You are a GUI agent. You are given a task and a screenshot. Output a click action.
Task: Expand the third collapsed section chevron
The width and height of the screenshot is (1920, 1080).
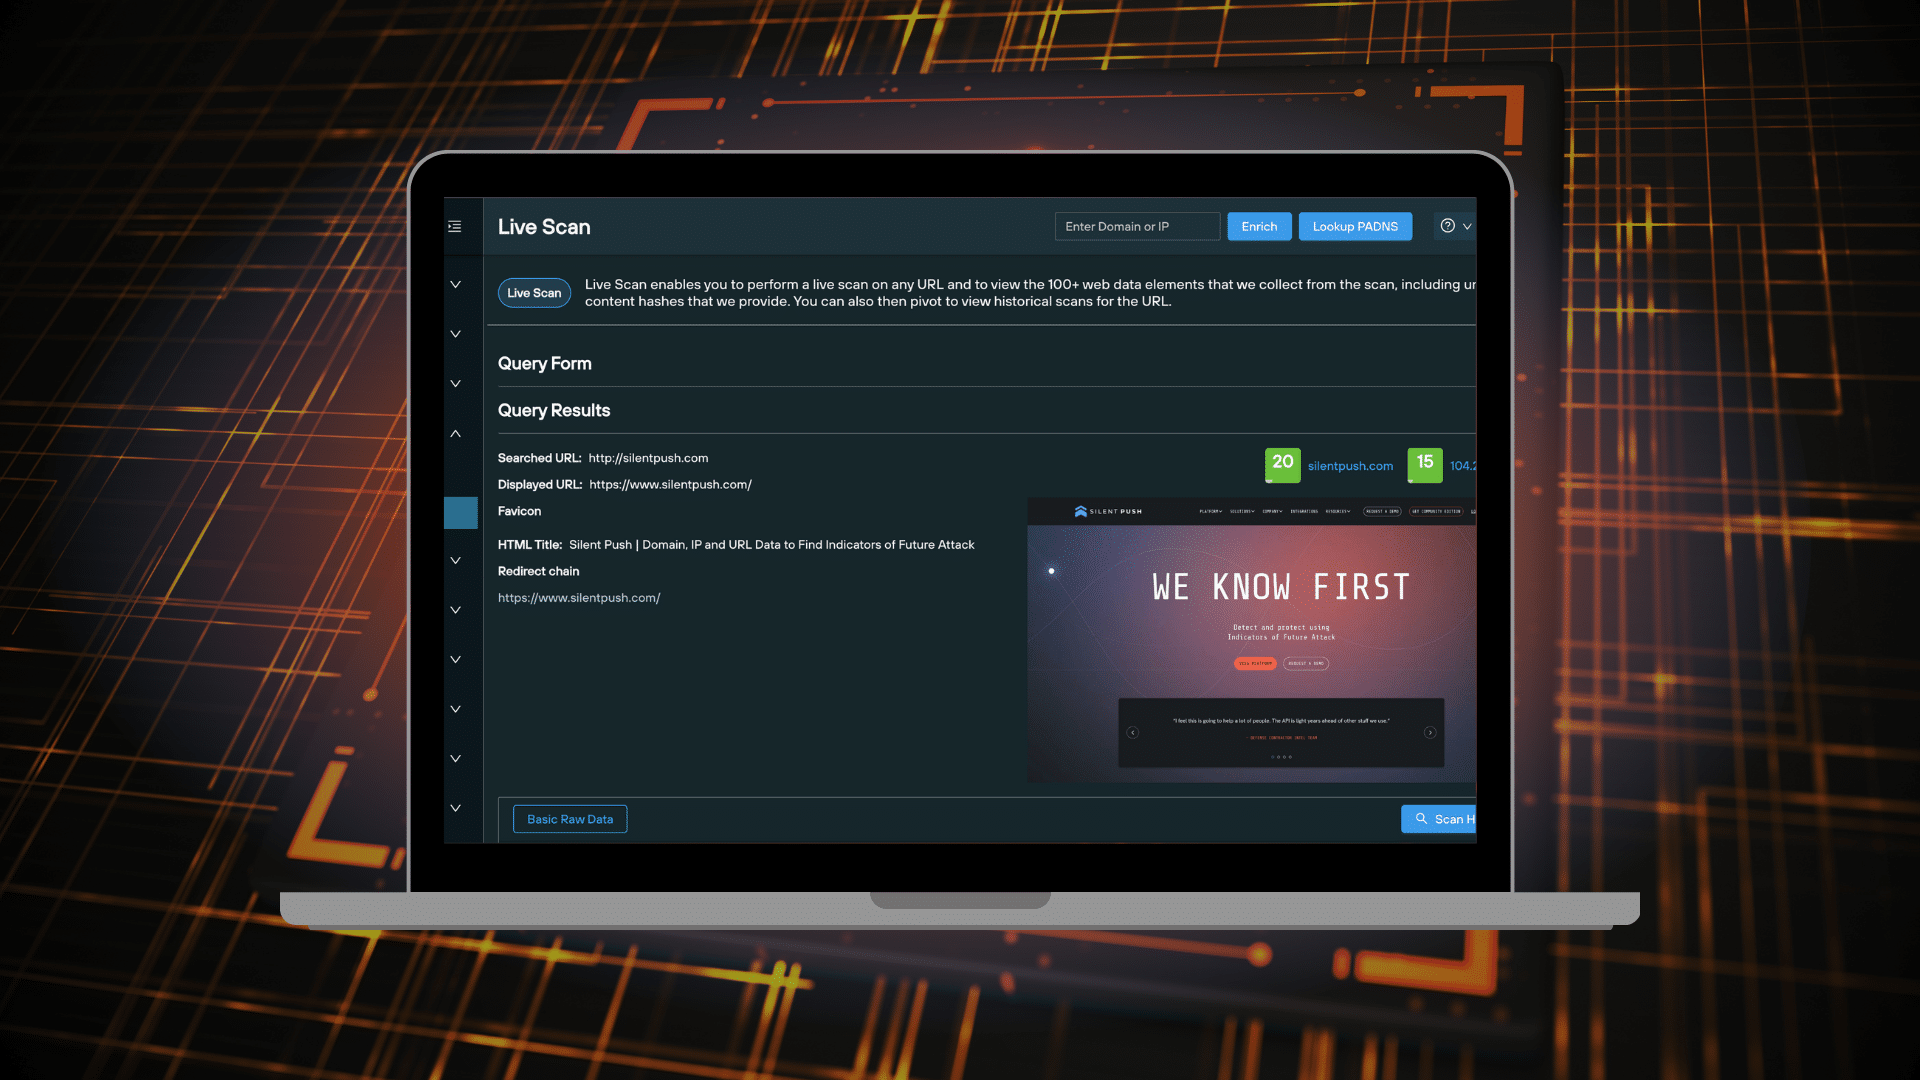(456, 384)
